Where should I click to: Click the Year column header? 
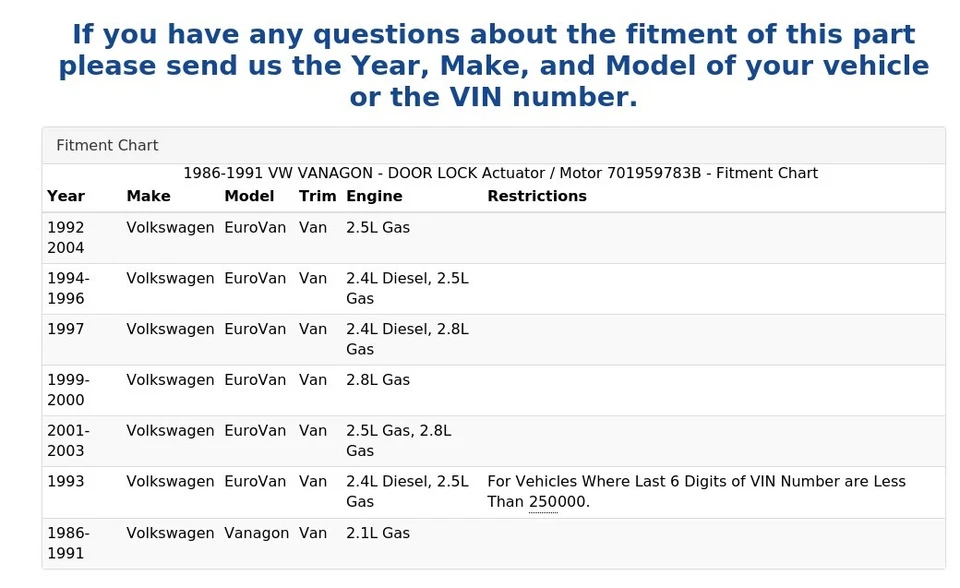click(66, 196)
